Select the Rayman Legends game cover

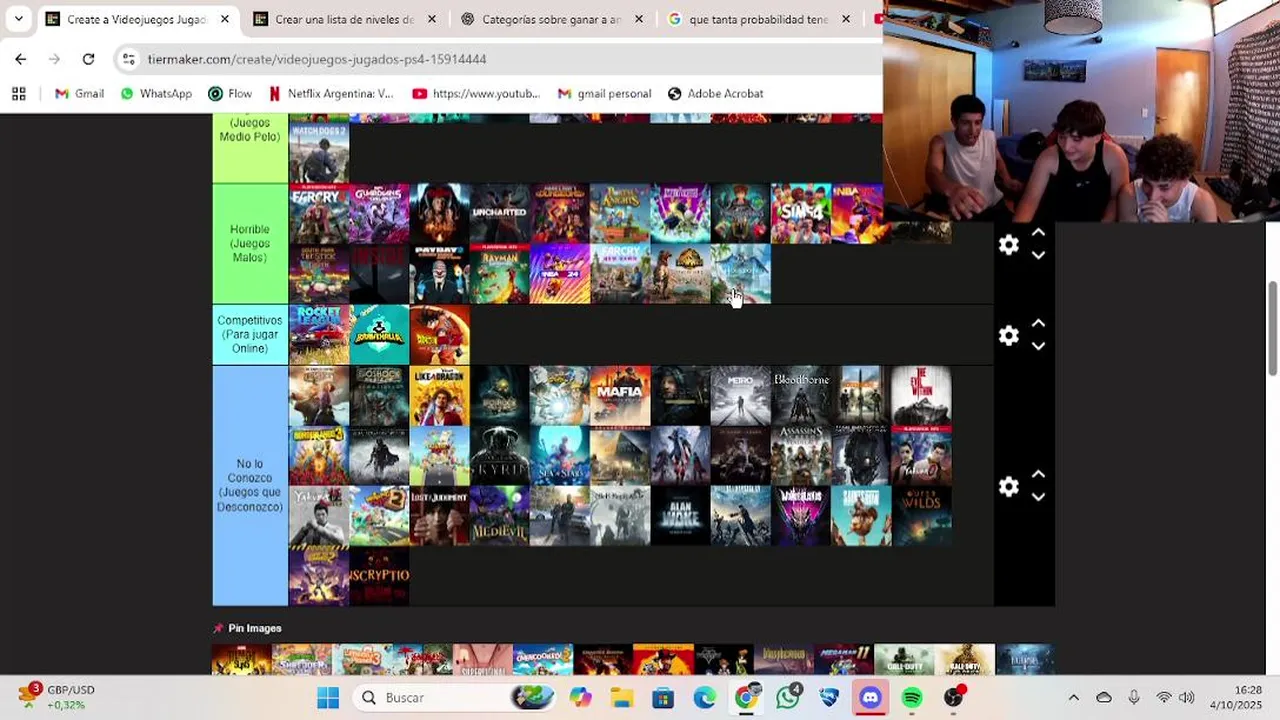tap(500, 273)
